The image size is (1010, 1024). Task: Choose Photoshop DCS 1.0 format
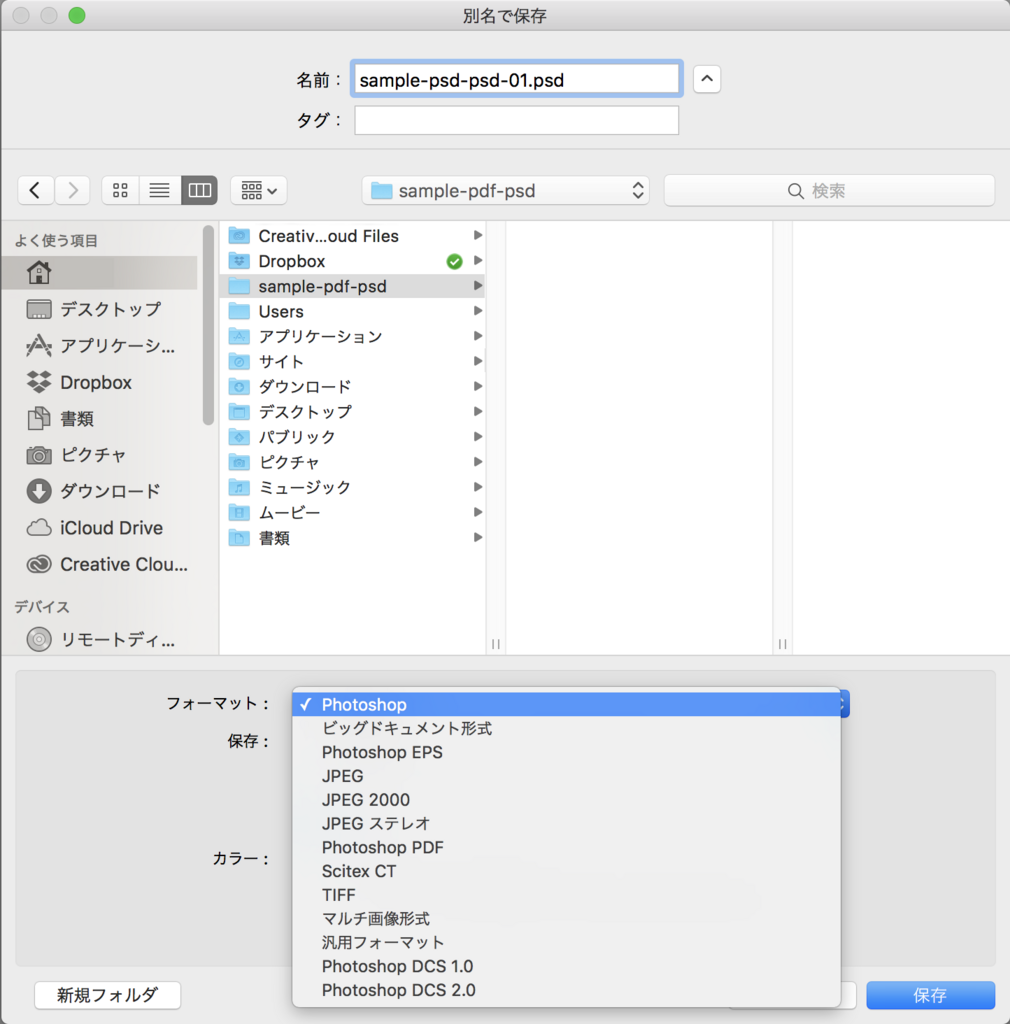click(567, 967)
